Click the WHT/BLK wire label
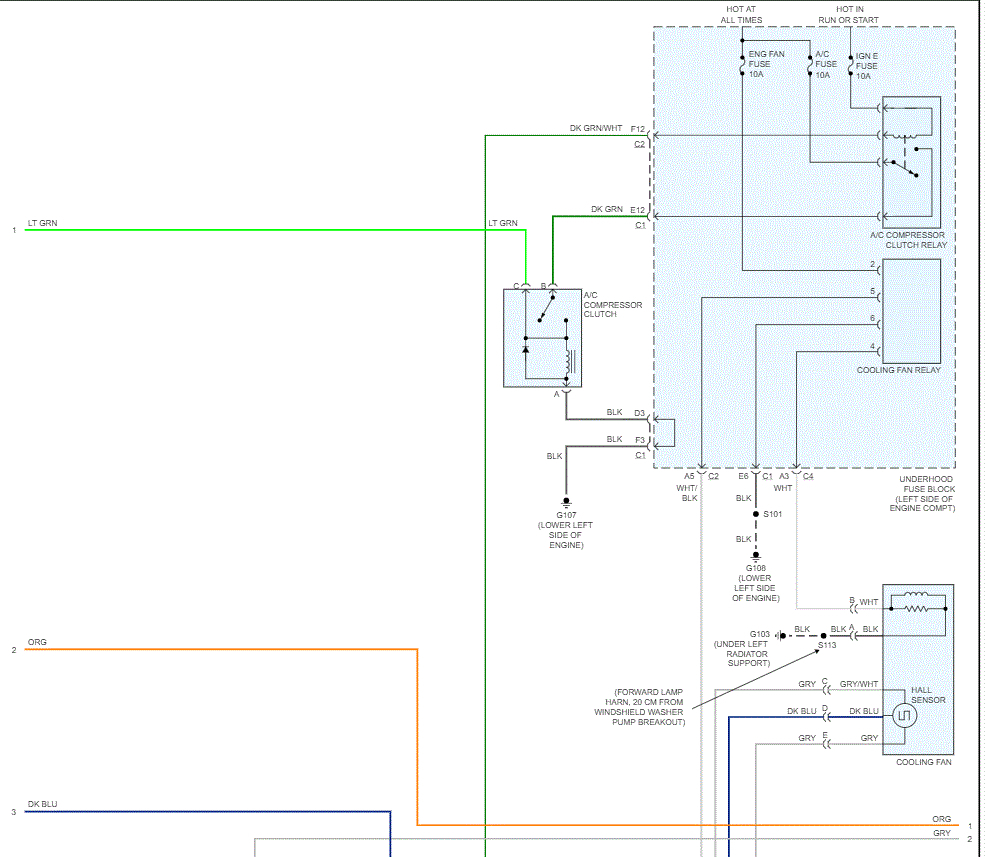This screenshot has width=985, height=857. pyautogui.click(x=687, y=493)
